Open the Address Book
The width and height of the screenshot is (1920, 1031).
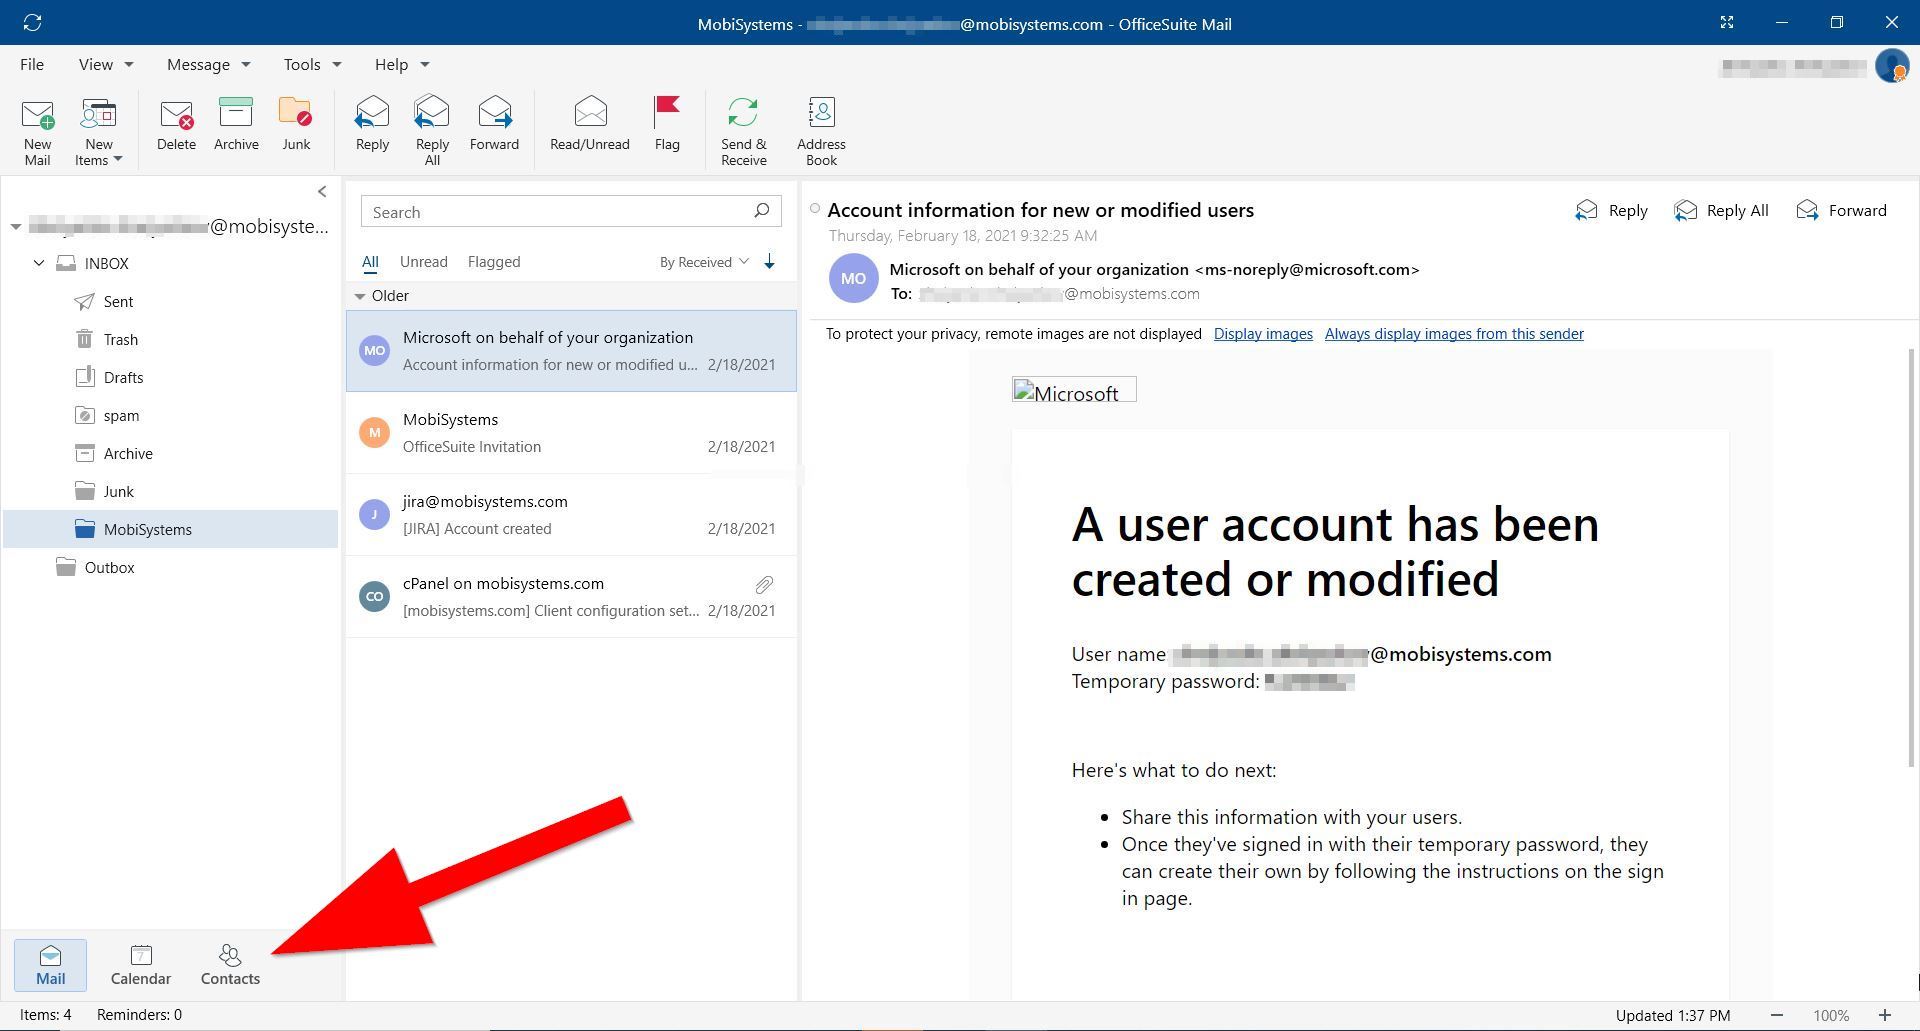(x=820, y=128)
